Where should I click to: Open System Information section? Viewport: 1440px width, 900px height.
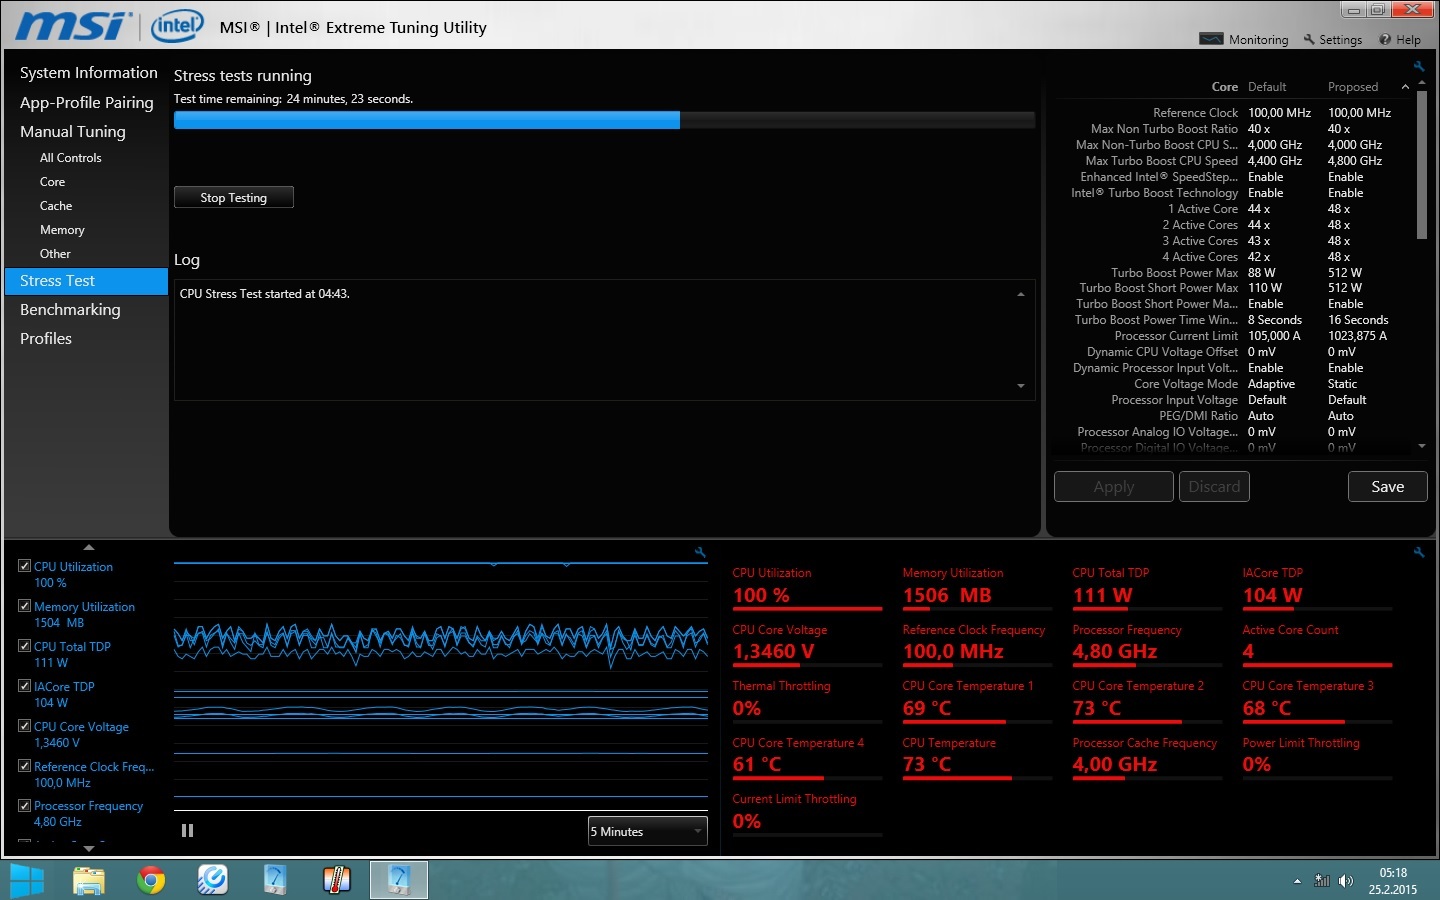pos(89,73)
